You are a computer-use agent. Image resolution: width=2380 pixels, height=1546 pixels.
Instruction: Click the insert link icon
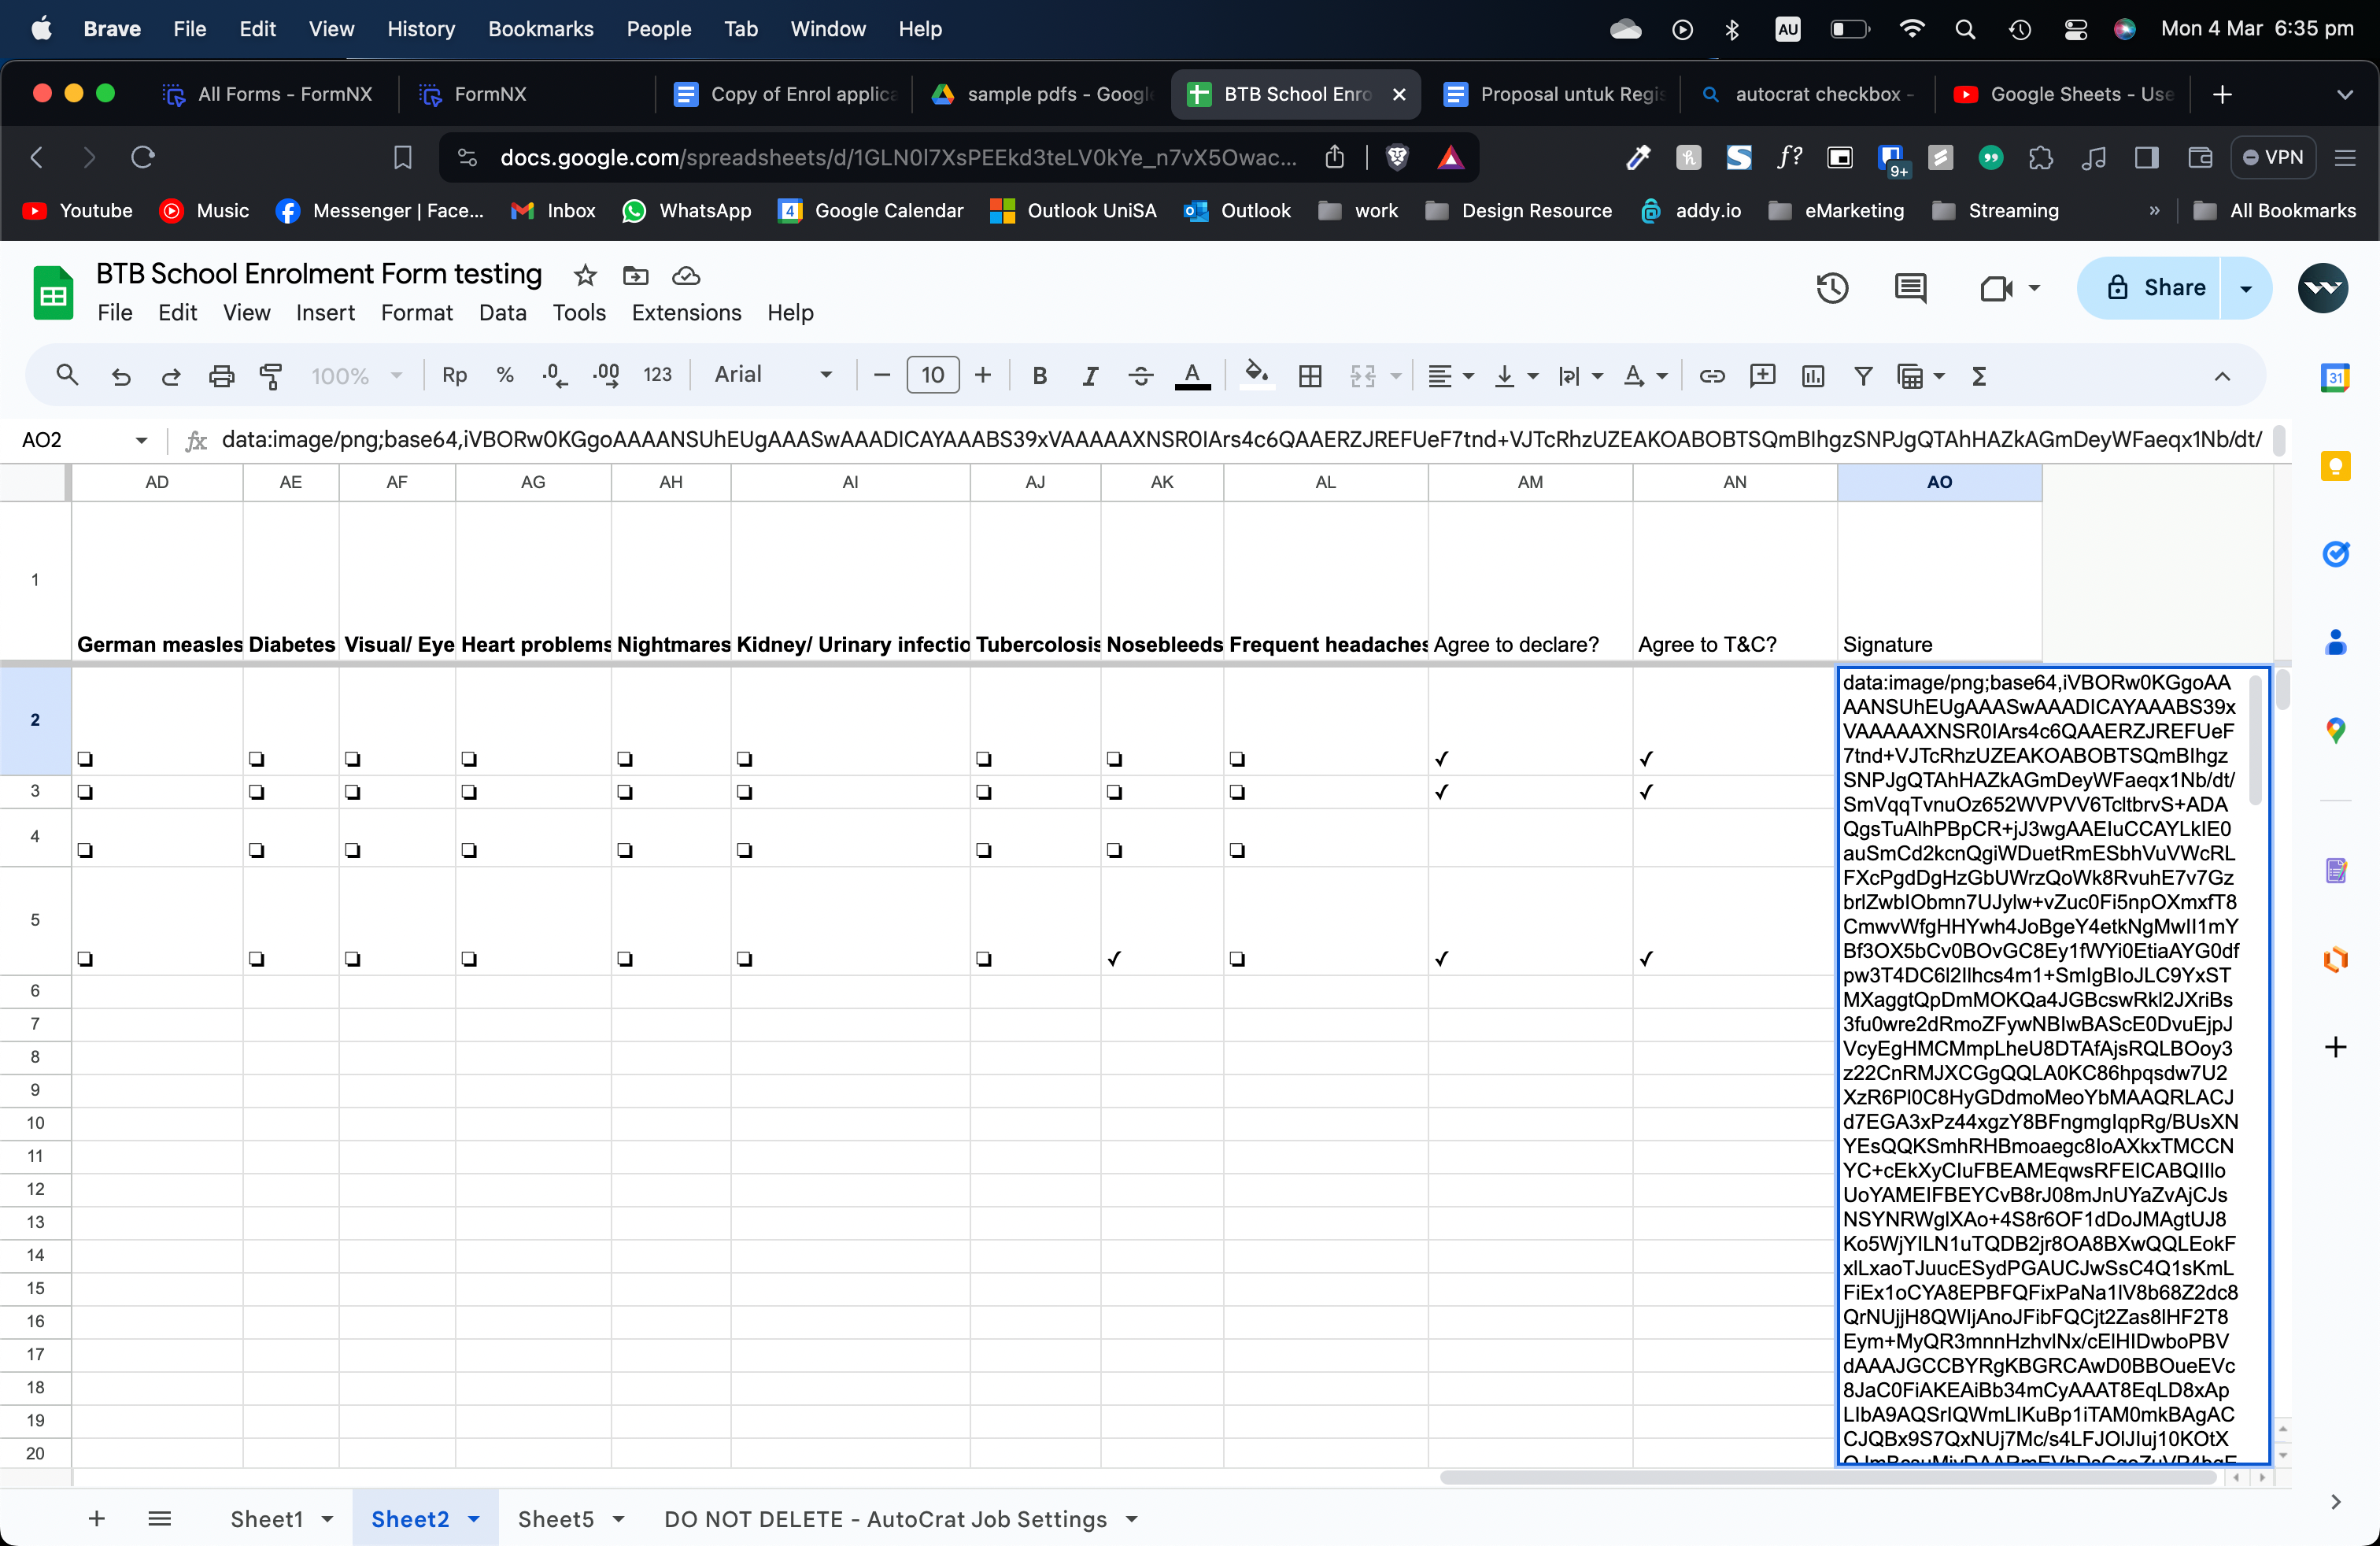pyautogui.click(x=1712, y=376)
